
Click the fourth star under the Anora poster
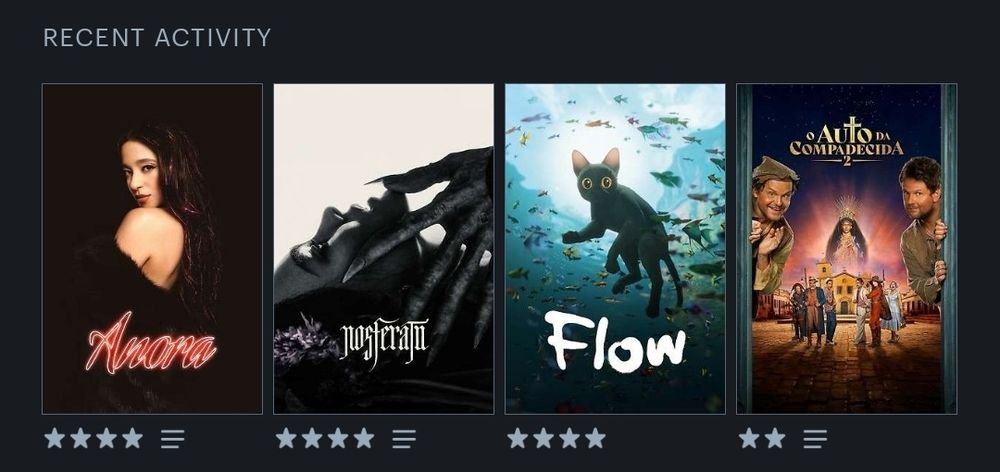click(133, 438)
